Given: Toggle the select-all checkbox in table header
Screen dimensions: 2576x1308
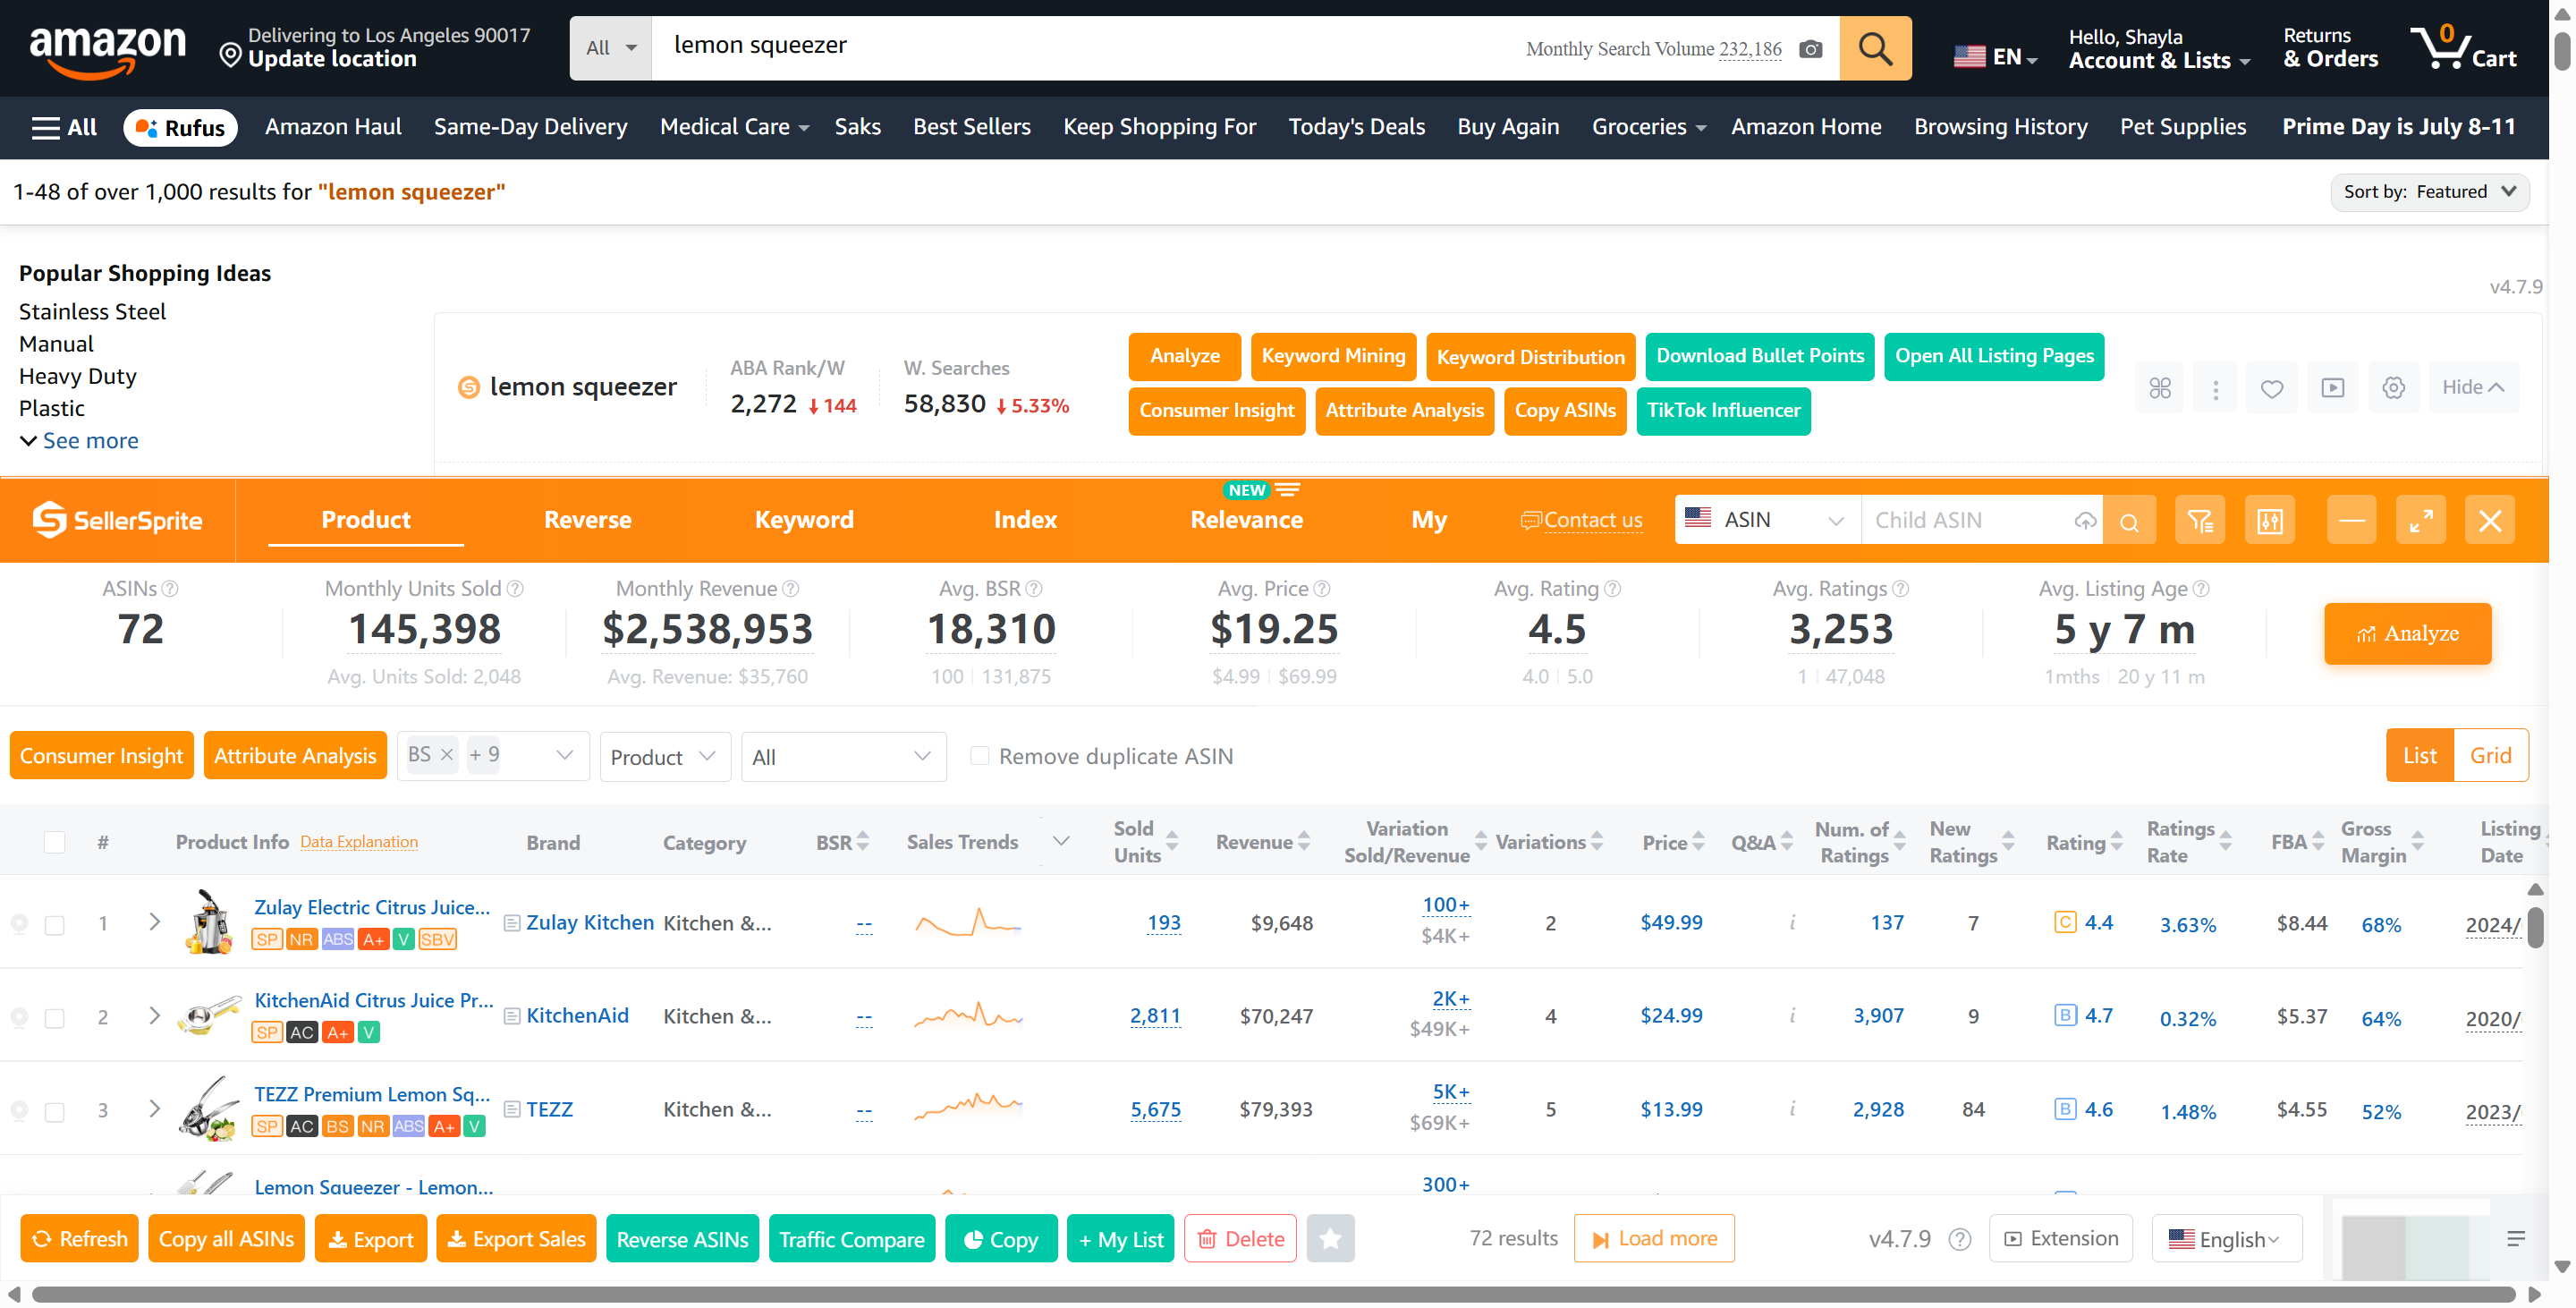Looking at the screenshot, I should point(55,843).
